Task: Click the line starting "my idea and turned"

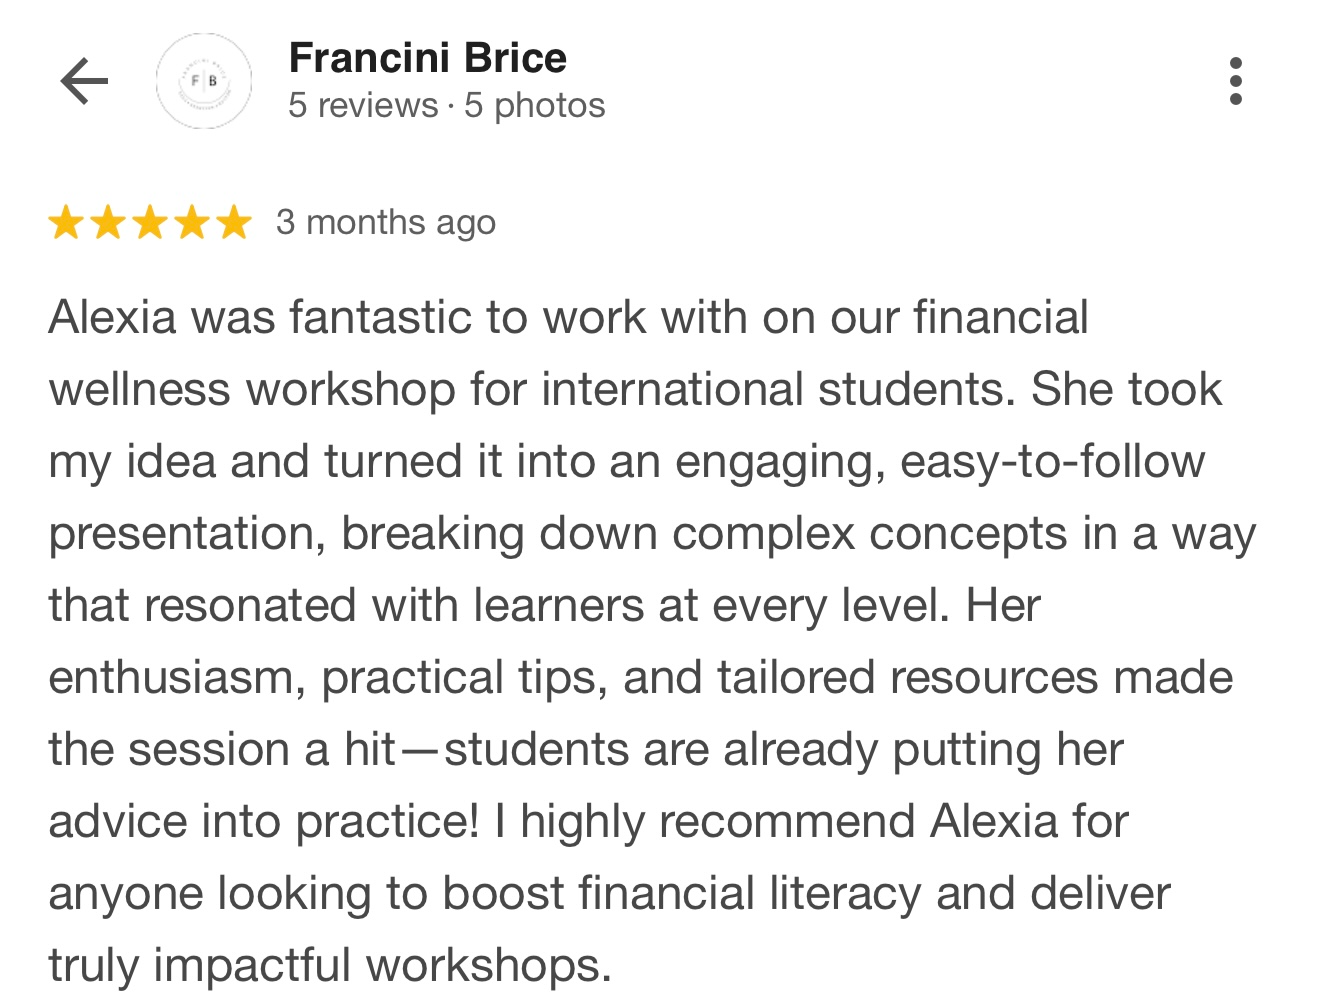Action: [x=627, y=462]
